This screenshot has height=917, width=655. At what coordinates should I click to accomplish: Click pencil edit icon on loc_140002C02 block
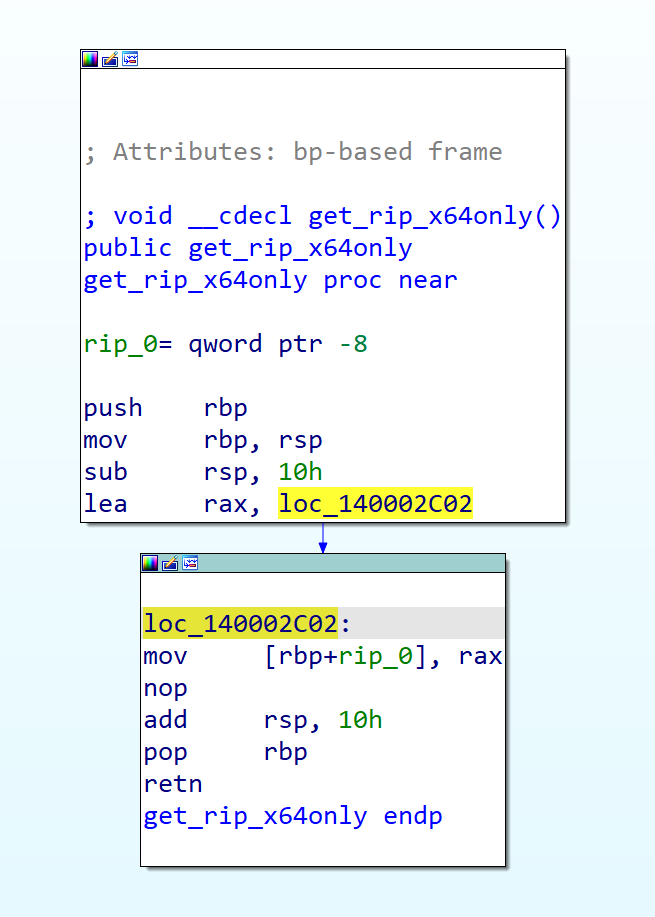pyautogui.click(x=169, y=563)
